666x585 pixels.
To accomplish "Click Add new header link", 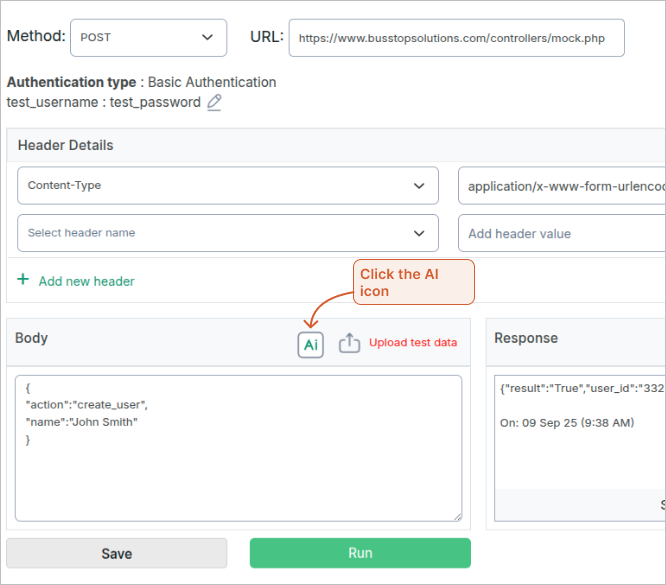I will (x=86, y=281).
